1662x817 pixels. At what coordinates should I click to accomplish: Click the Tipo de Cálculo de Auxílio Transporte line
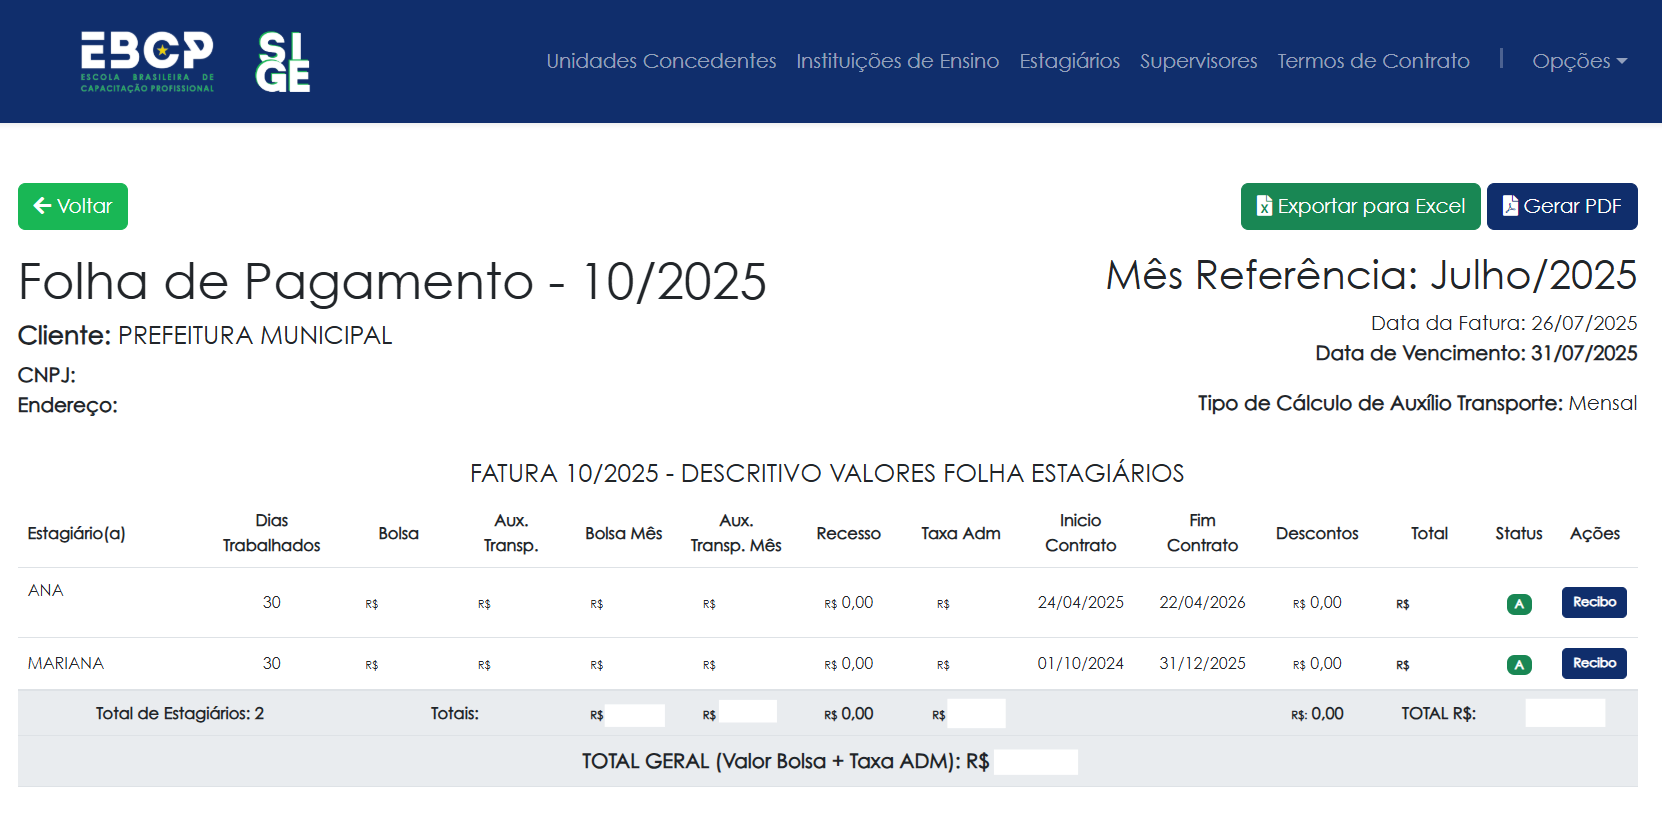coord(1417,403)
